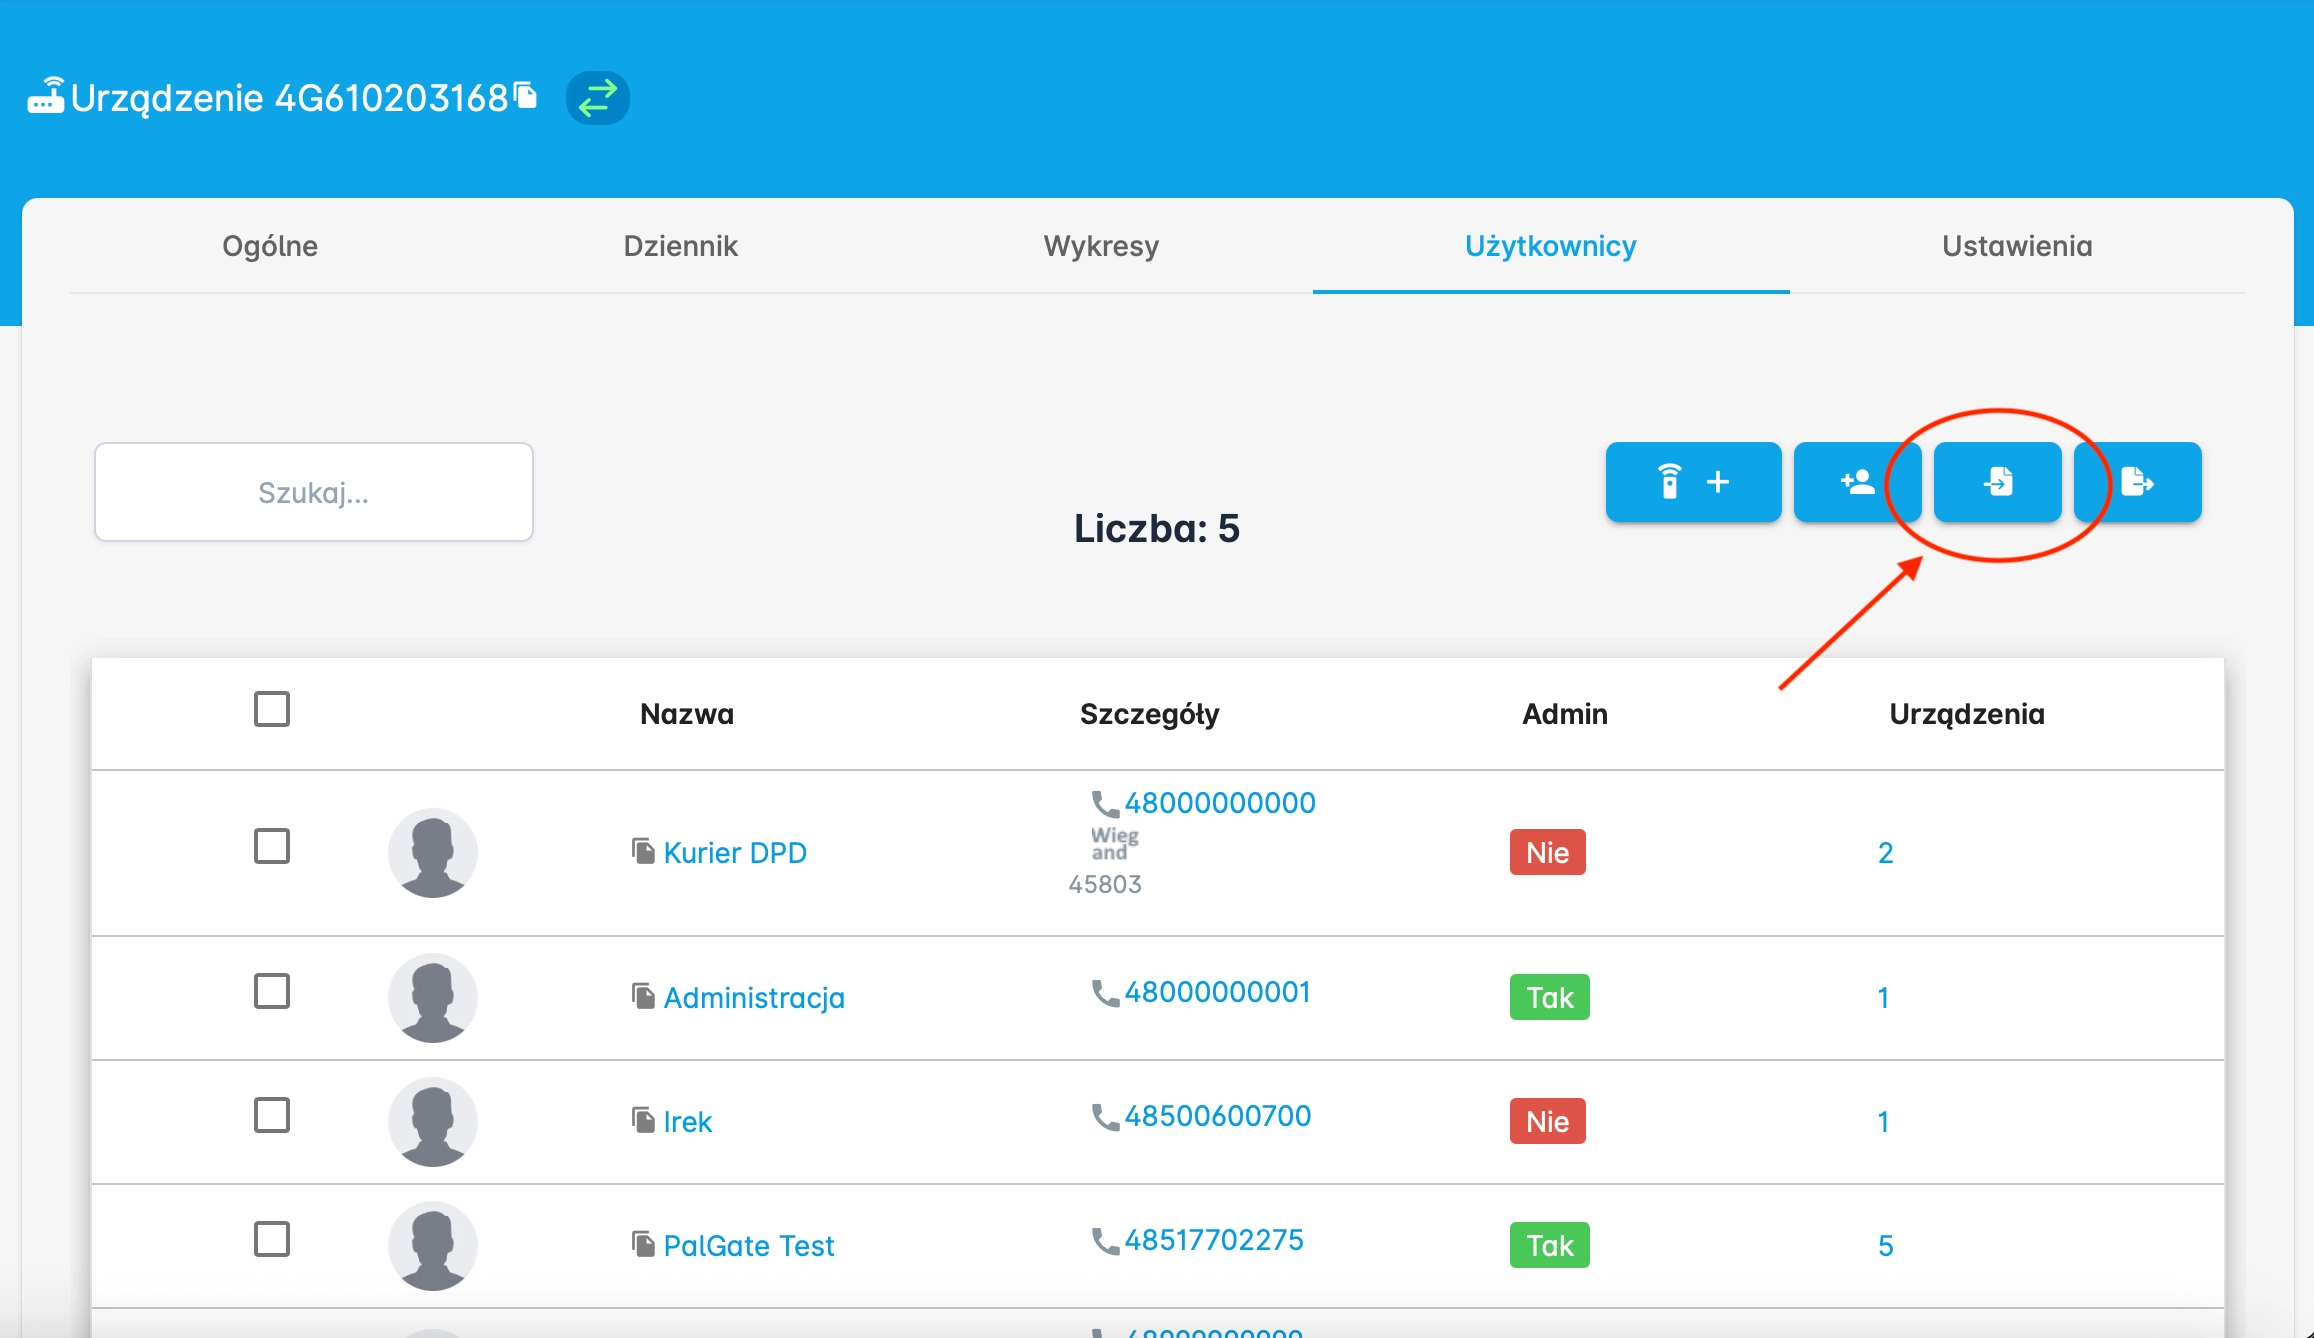This screenshot has height=1338, width=2314.
Task: Click copy icon next to Irek
Action: tap(643, 1120)
